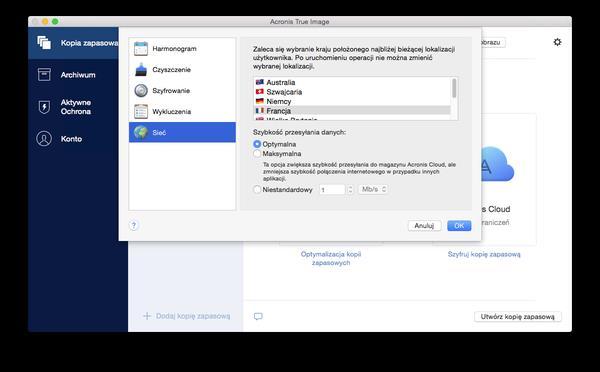Open Szyfruj kopię zapasową link
Image resolution: width=600 pixels, height=372 pixels.
coord(484,254)
